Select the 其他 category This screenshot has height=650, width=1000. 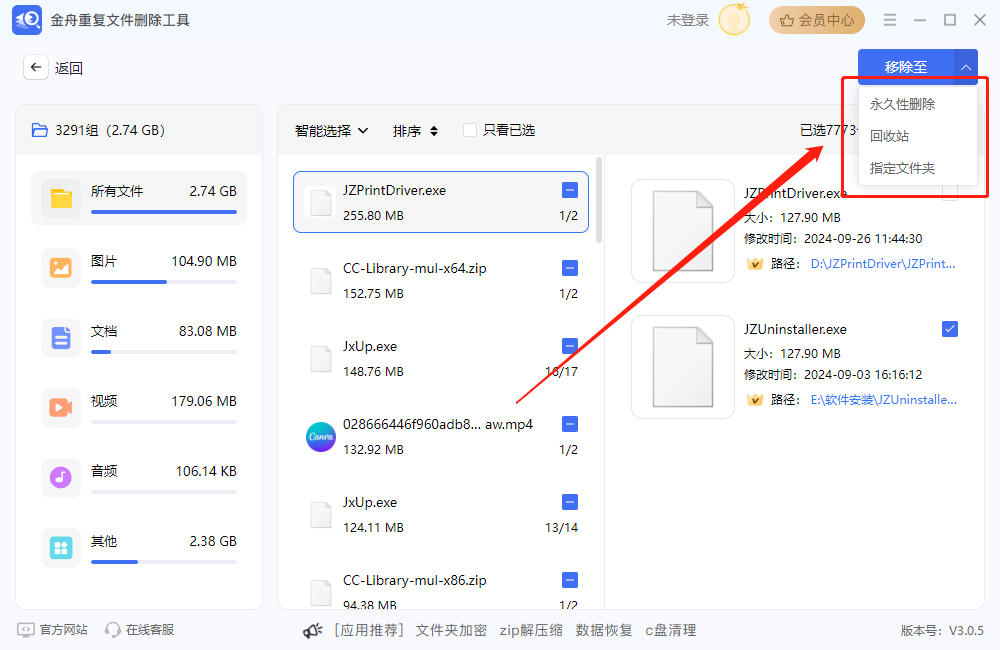139,547
